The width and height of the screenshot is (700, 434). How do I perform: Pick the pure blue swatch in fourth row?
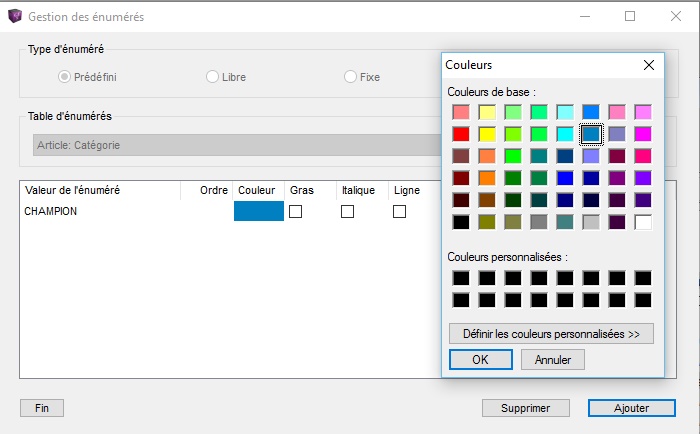pos(565,178)
